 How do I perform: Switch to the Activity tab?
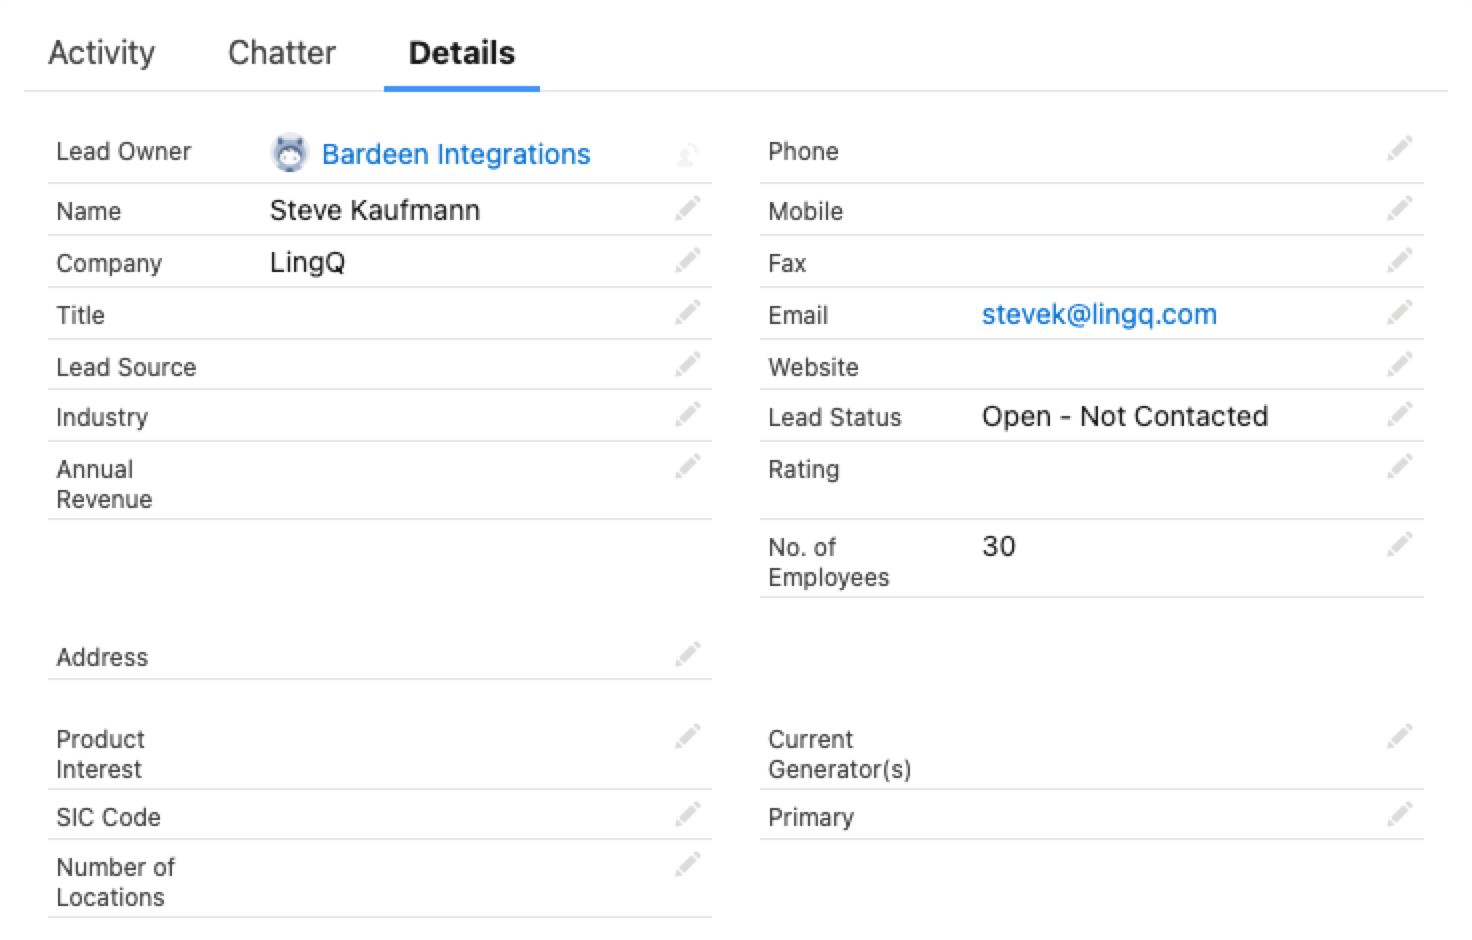[x=102, y=52]
